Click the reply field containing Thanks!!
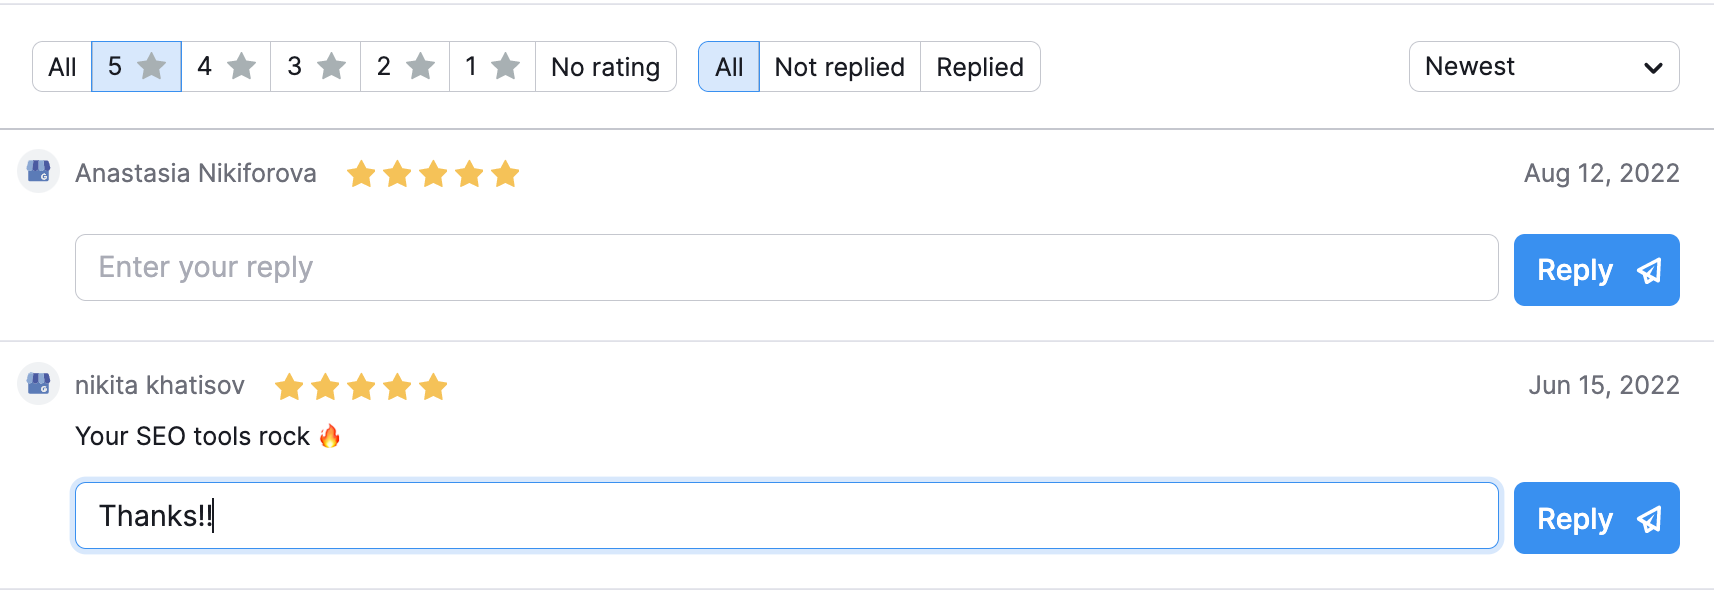Image resolution: width=1714 pixels, height=596 pixels. coord(787,516)
